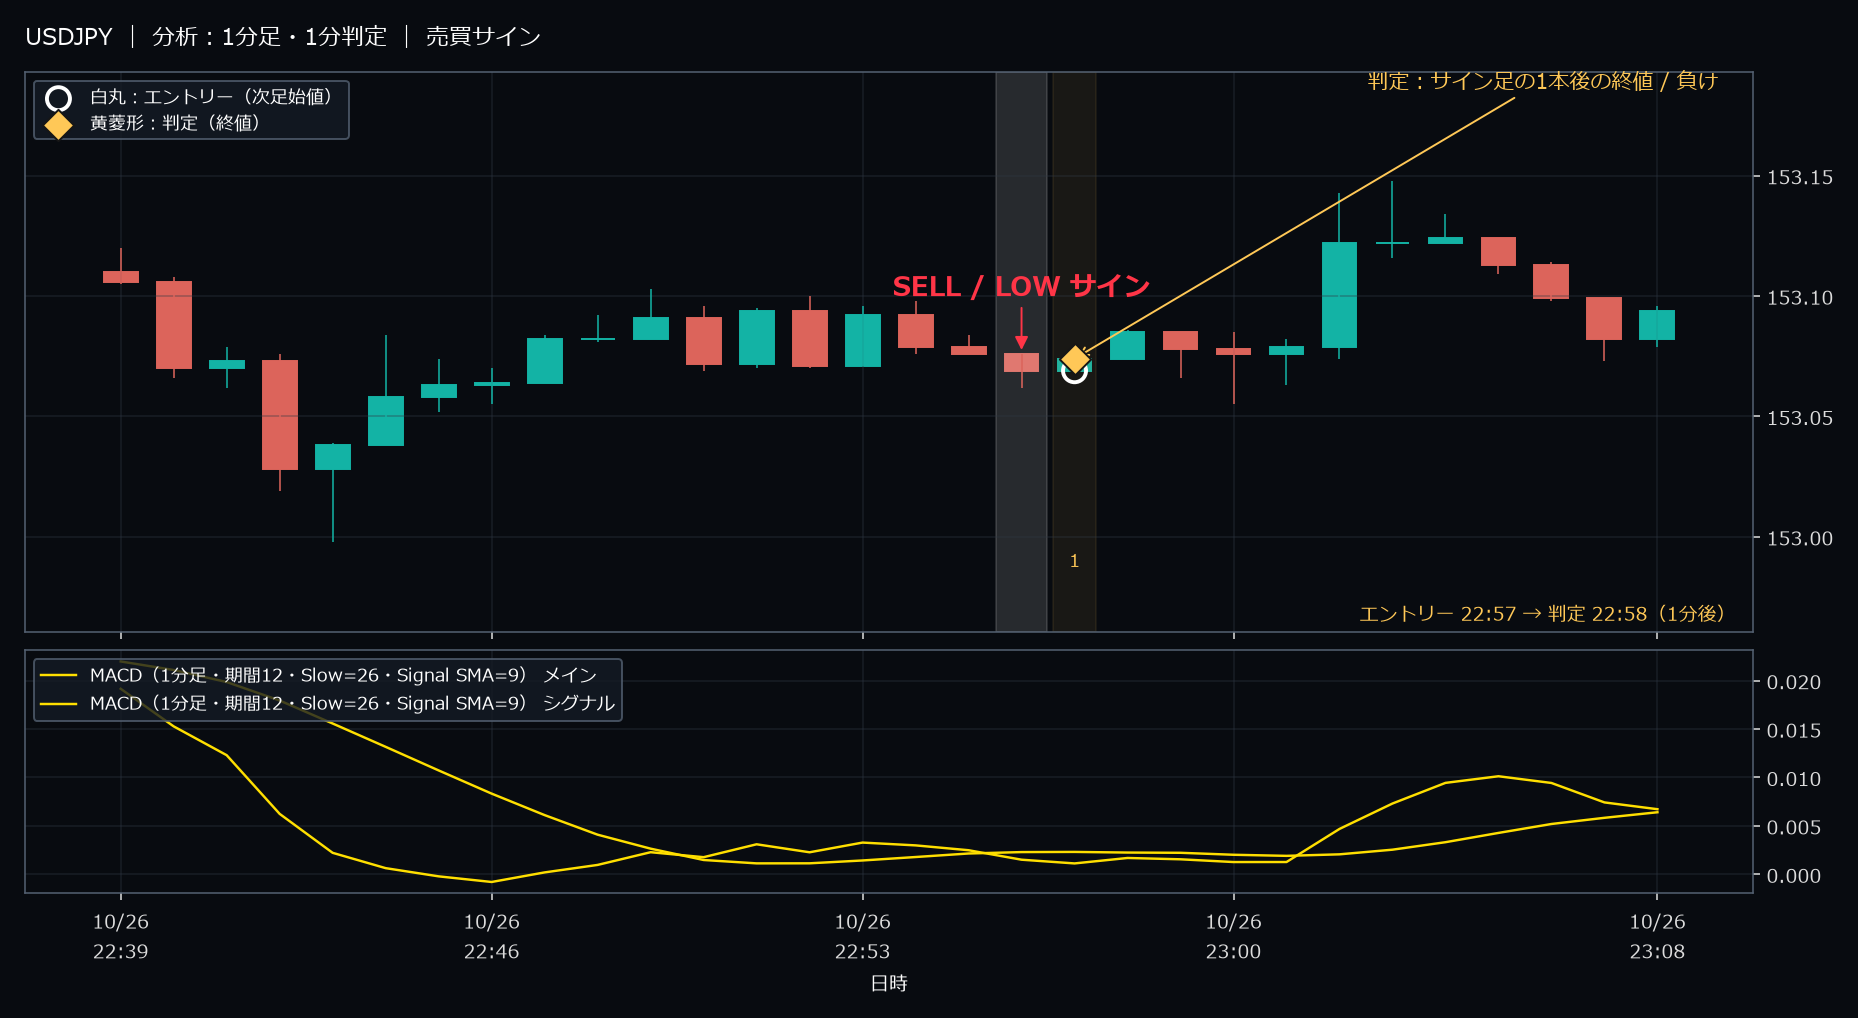Click the white circle icon in the legend

point(59,98)
